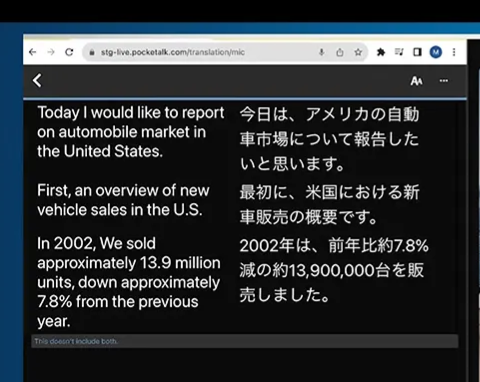Click Japanese text '2002年は、前年比約7.8%'
480x382 pixels.
(334, 246)
